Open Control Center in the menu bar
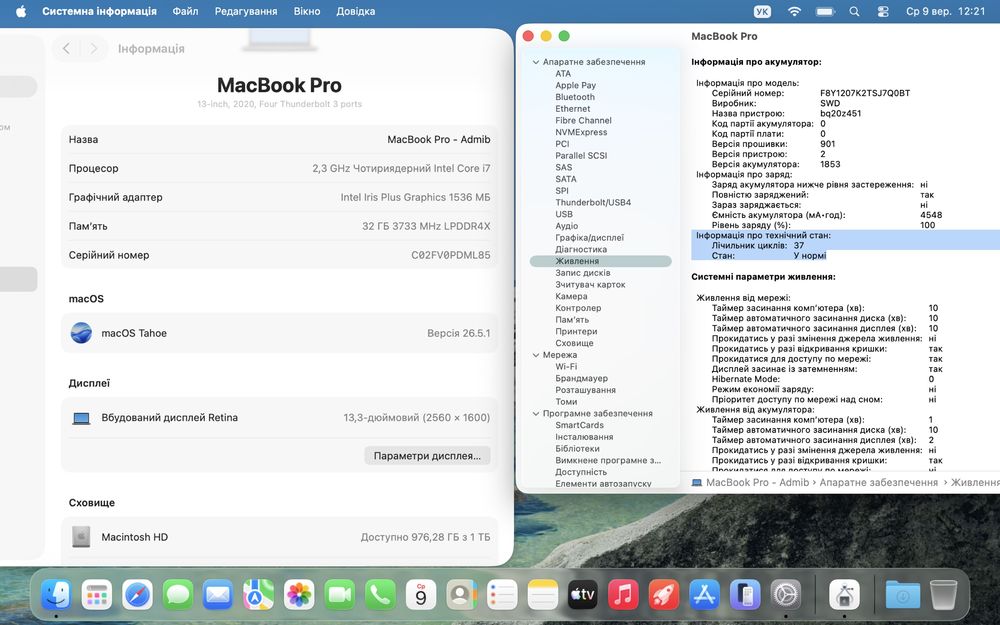Screen dimensions: 1000x625 pyautogui.click(x=883, y=11)
